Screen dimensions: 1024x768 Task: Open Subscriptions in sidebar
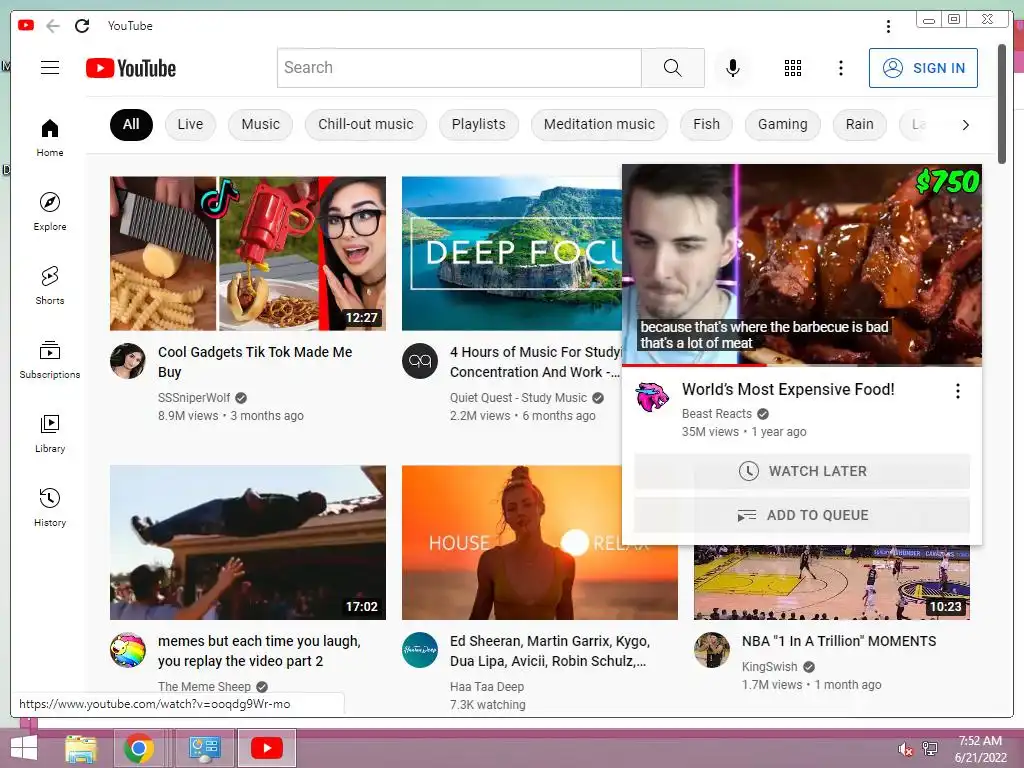(x=50, y=360)
